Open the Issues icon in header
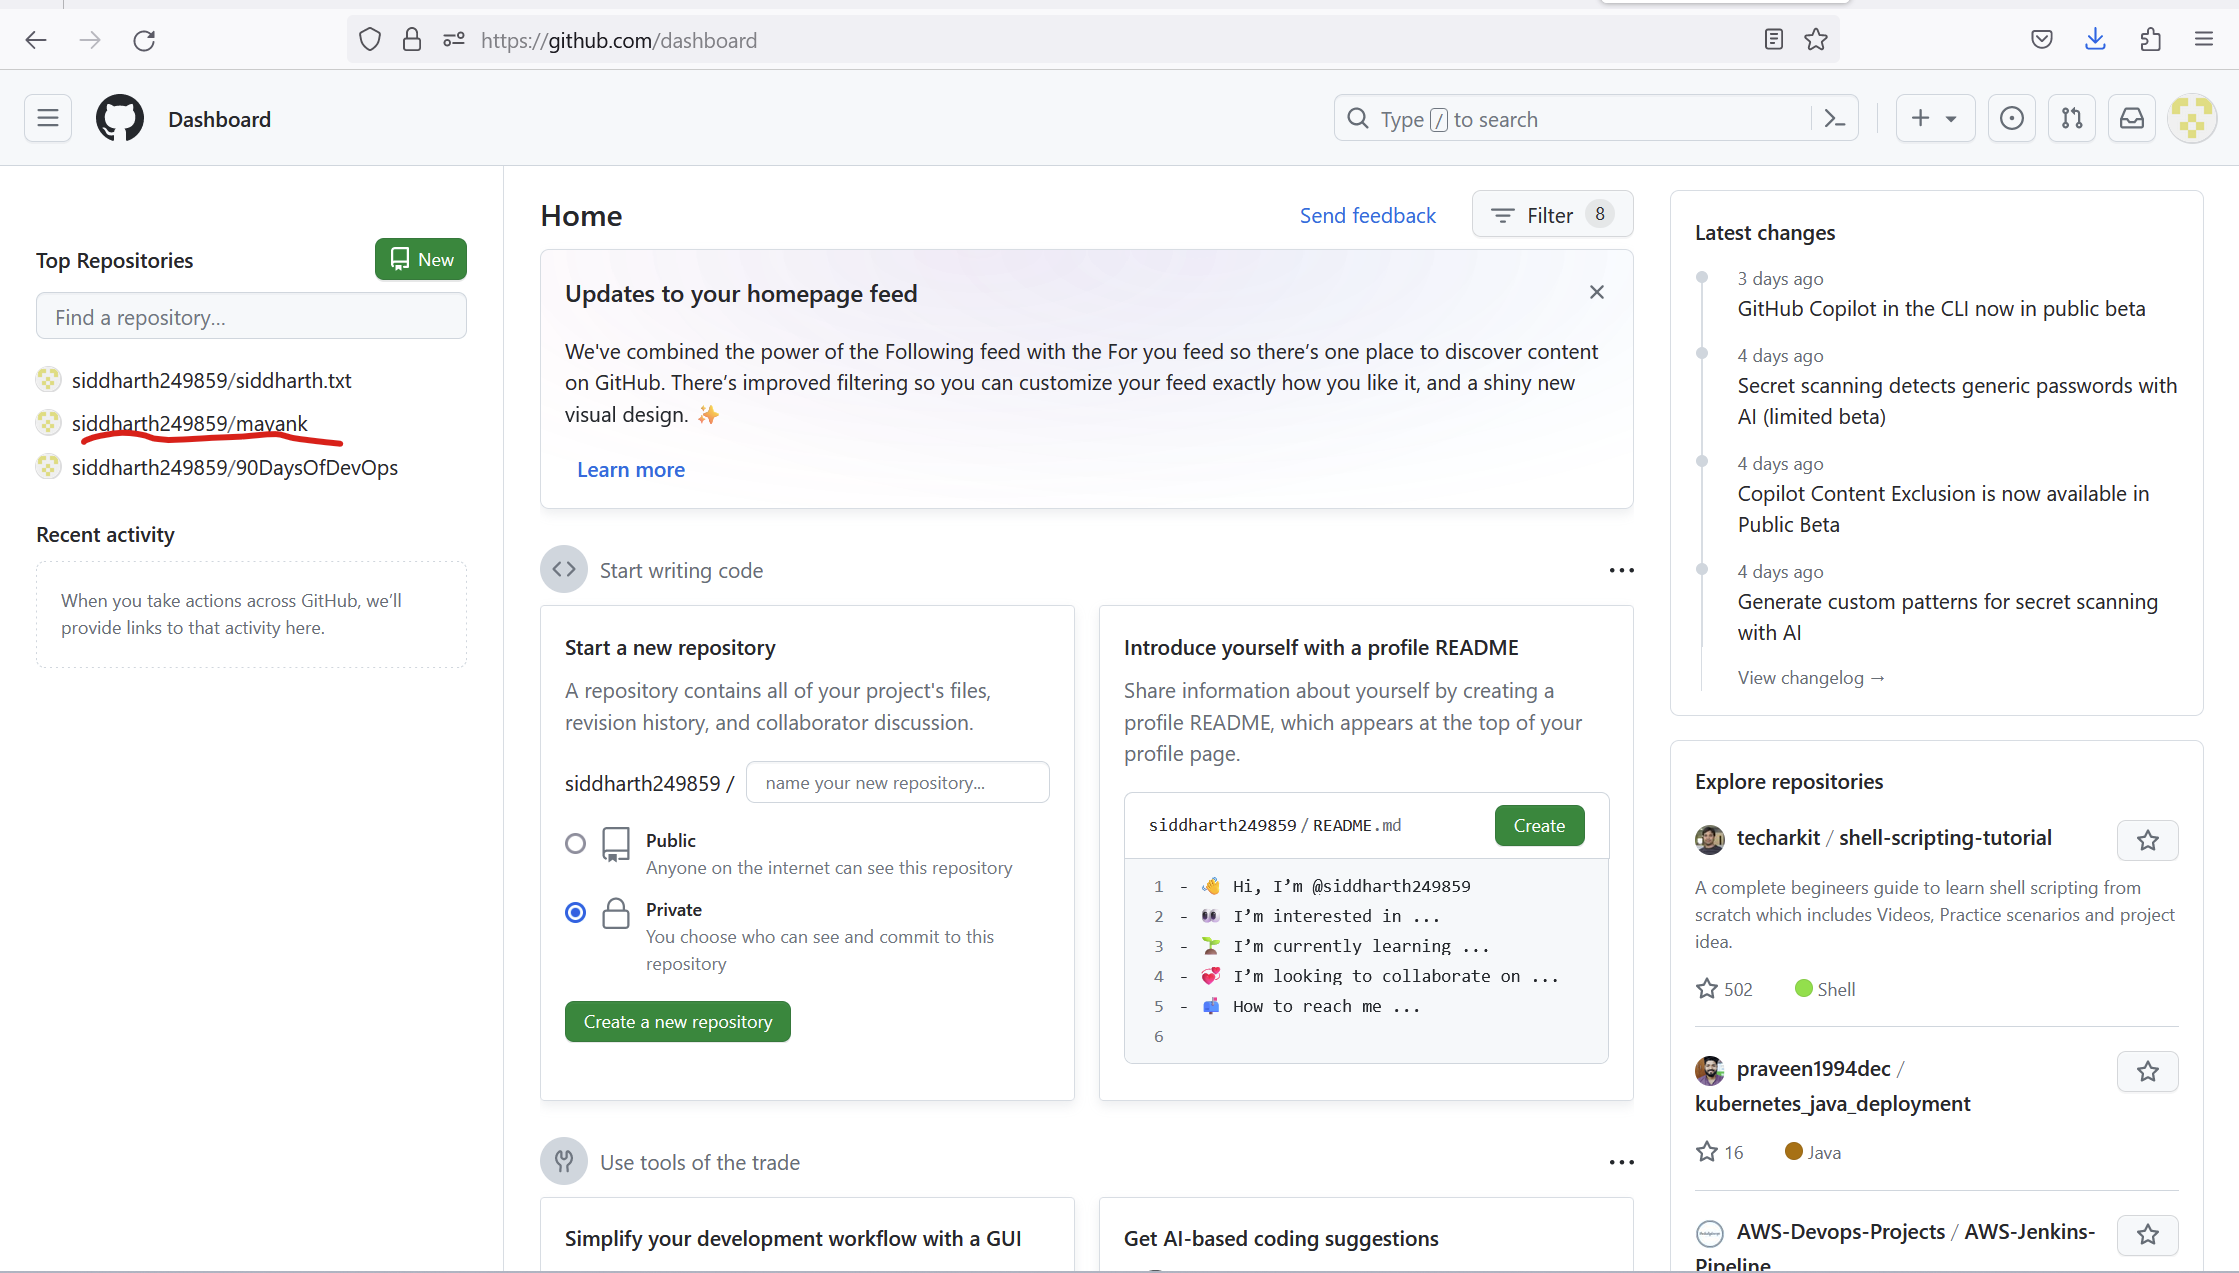Image resolution: width=2239 pixels, height=1273 pixels. coord(2012,119)
